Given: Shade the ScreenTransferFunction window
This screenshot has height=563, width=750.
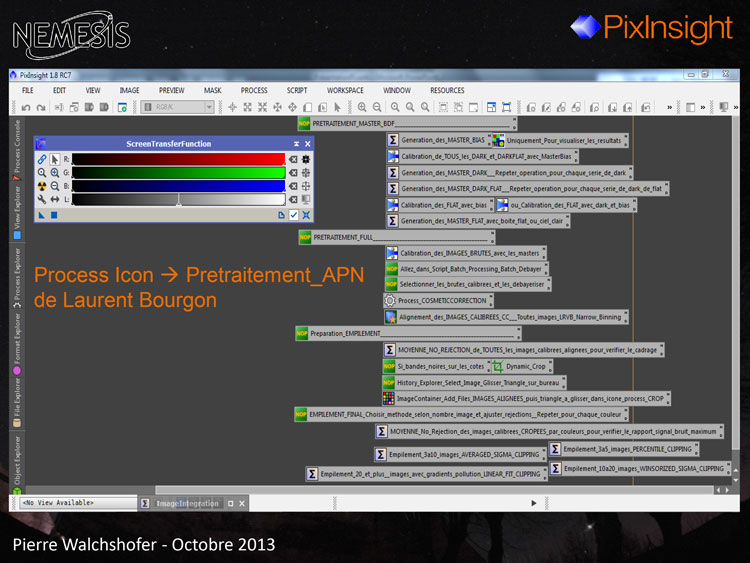Looking at the screenshot, I should pyautogui.click(x=296, y=144).
